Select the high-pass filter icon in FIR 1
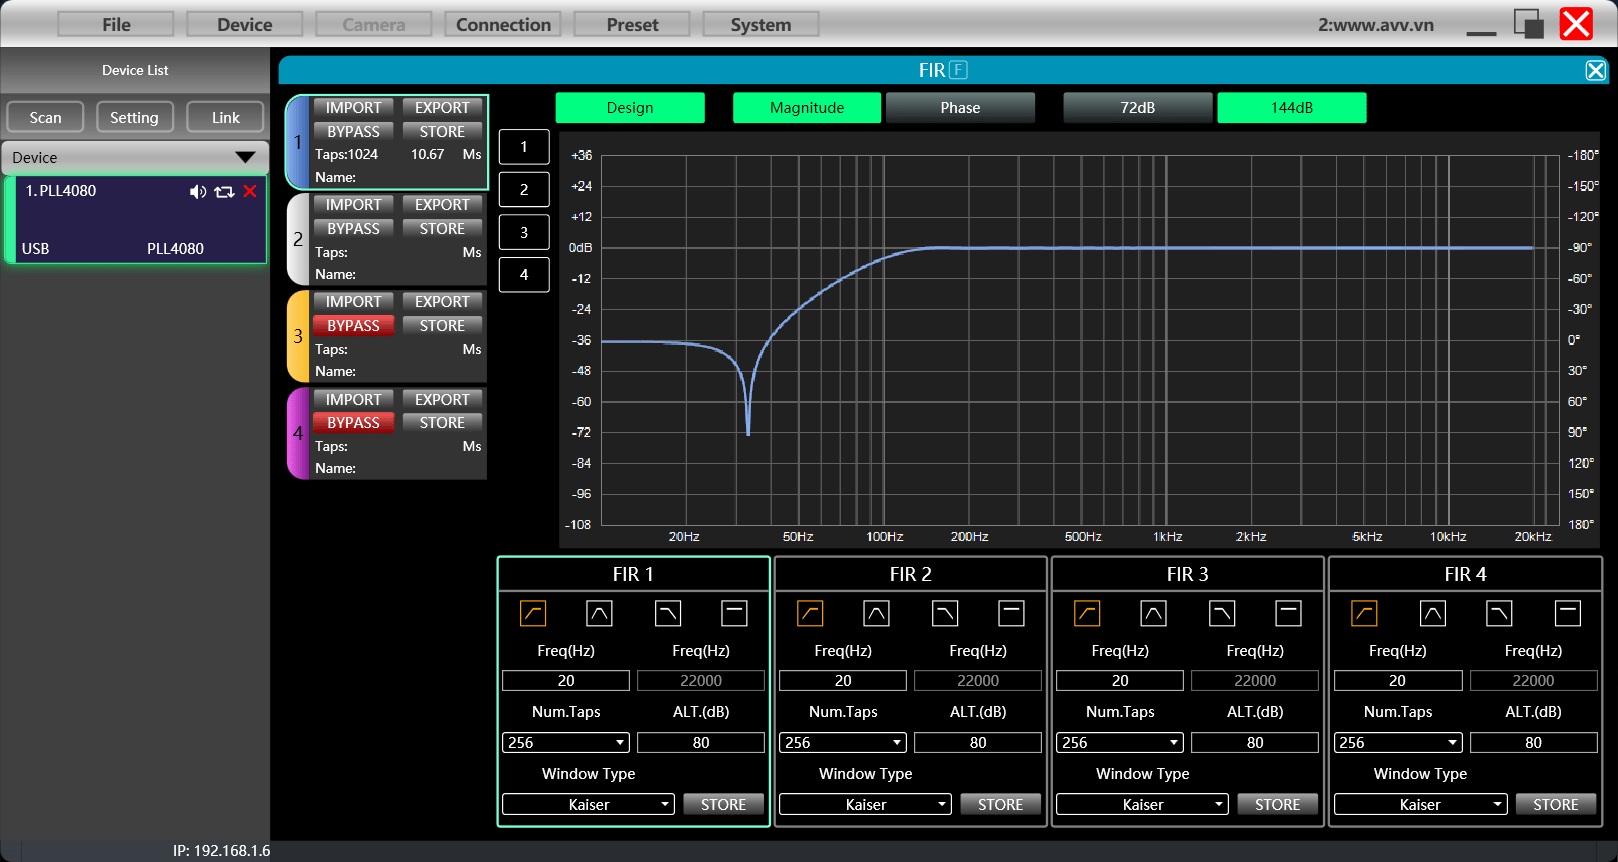The height and width of the screenshot is (862, 1618). (x=533, y=613)
